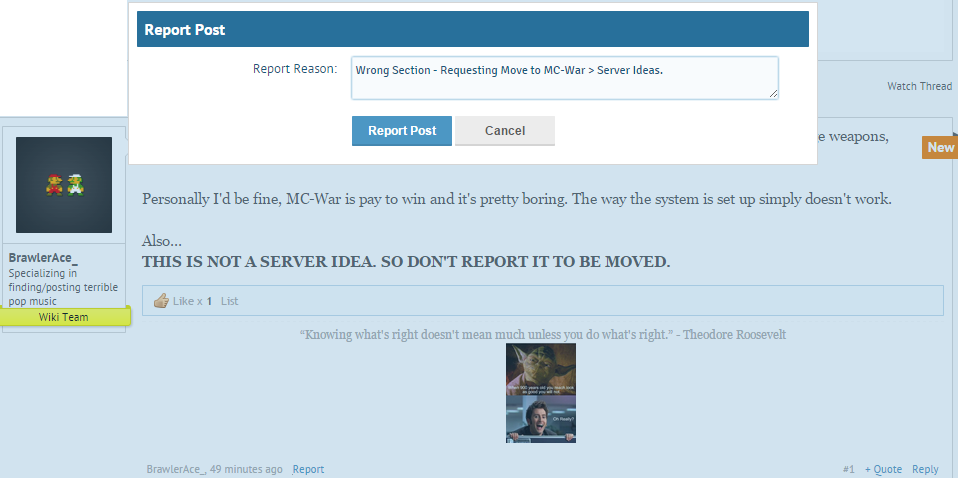Click the textarea resize handle corner
Screen dimensions: 959x478
tap(773, 94)
